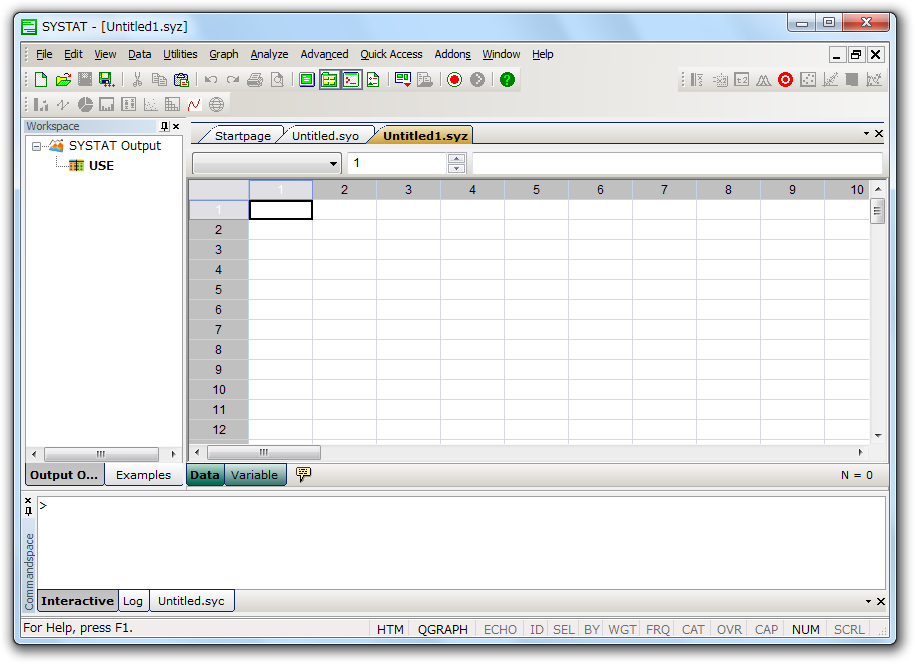Image resolution: width=915 pixels, height=664 pixels.
Task: Click the red Record button icon
Action: pyautogui.click(x=455, y=79)
